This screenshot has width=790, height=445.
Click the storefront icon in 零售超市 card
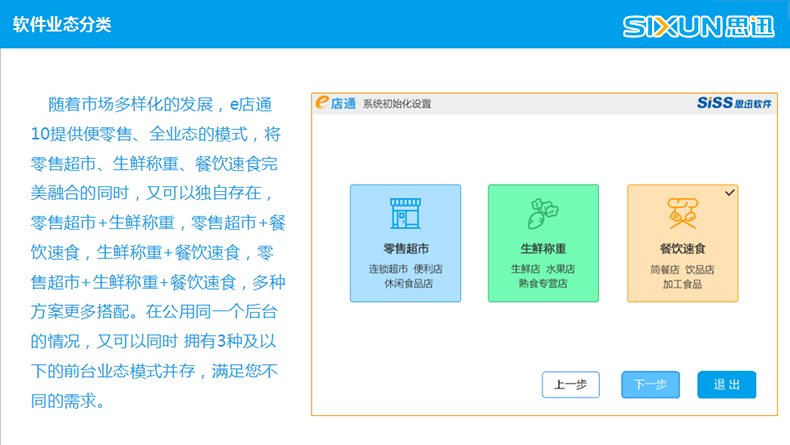pos(405,213)
